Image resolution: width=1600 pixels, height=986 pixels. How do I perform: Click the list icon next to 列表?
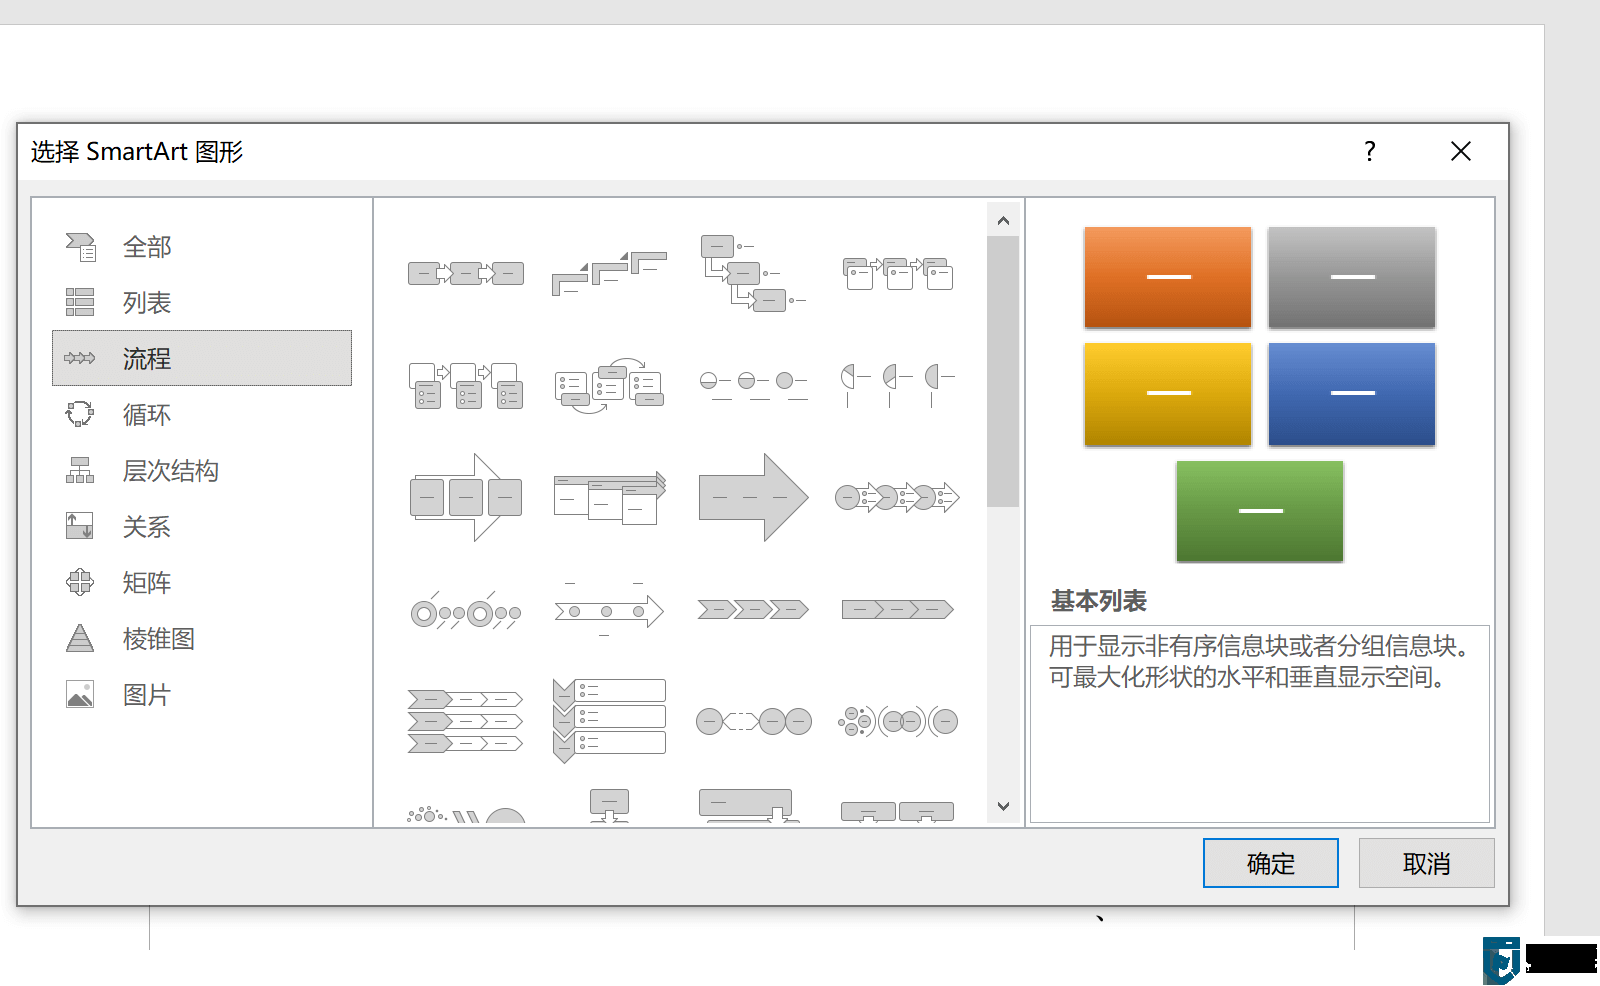(80, 302)
